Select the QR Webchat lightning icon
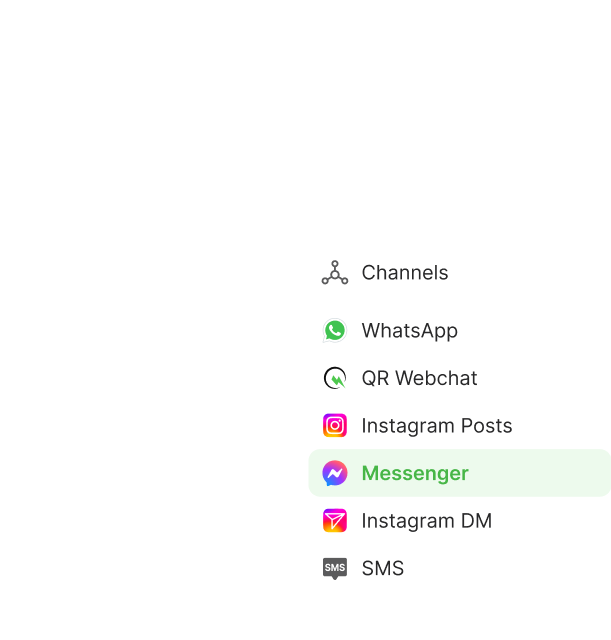The image size is (611, 640). (x=335, y=378)
